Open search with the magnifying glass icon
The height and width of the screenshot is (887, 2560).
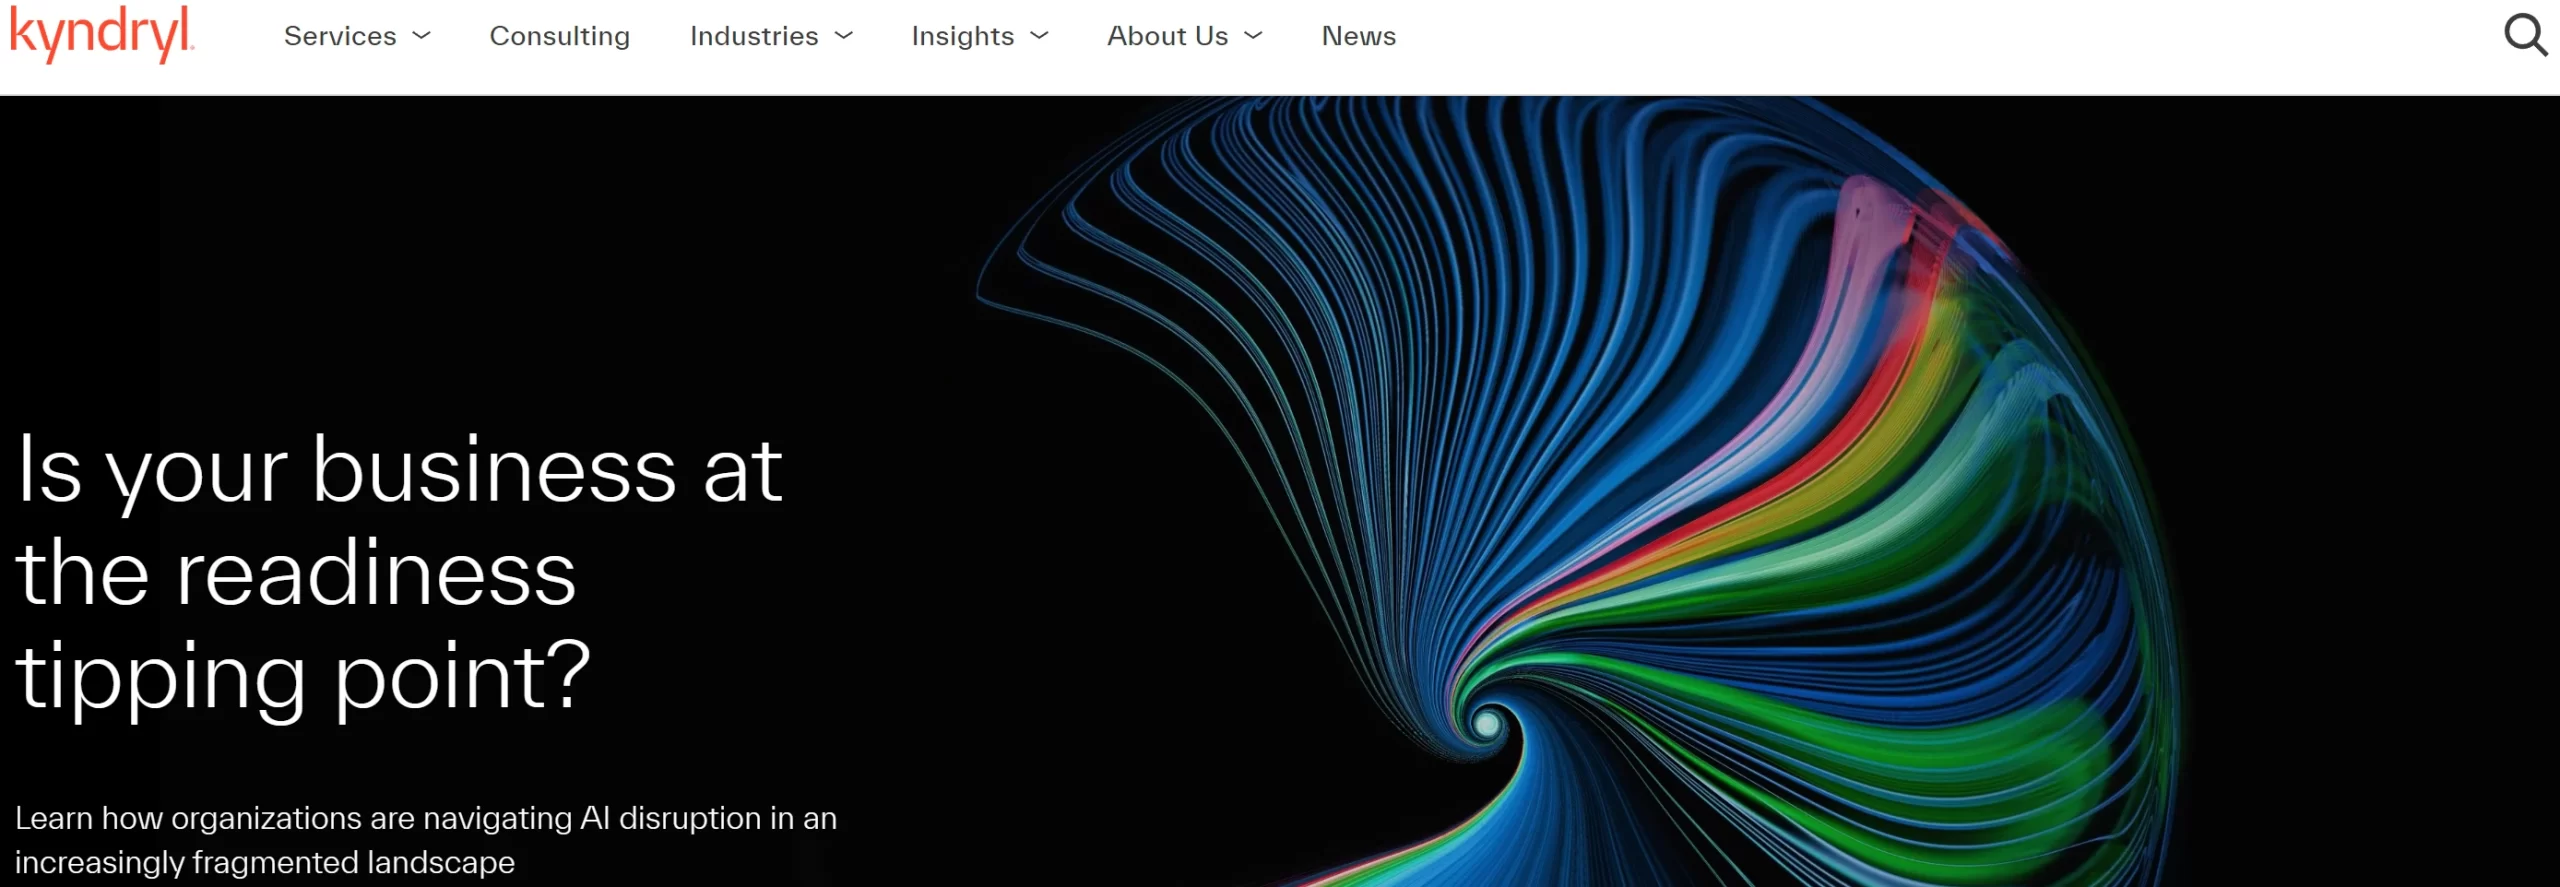click(2524, 36)
